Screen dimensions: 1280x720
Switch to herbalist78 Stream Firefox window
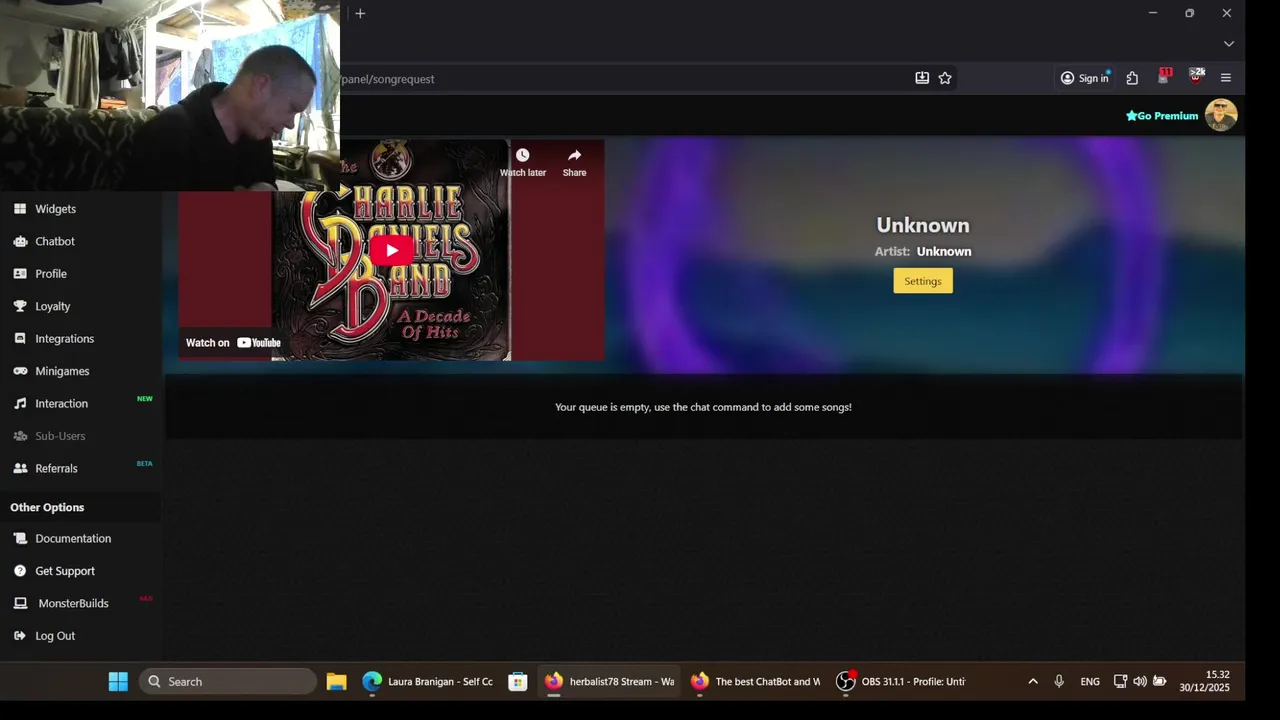610,682
